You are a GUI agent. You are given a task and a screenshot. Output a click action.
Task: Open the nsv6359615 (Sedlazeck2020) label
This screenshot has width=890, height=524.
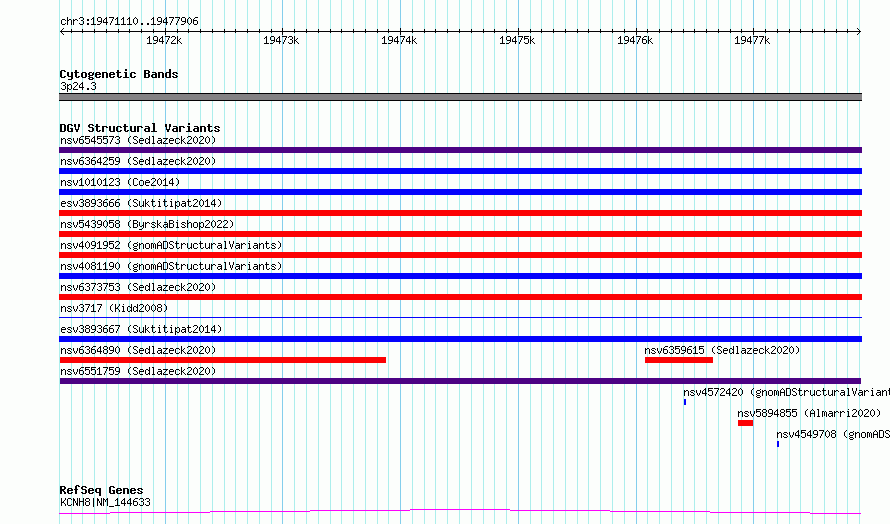[722, 350]
